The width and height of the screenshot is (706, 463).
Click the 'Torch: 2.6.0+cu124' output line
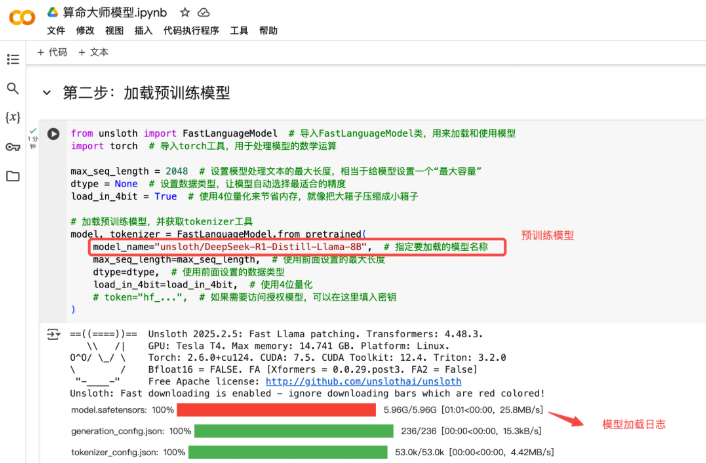tap(327, 358)
